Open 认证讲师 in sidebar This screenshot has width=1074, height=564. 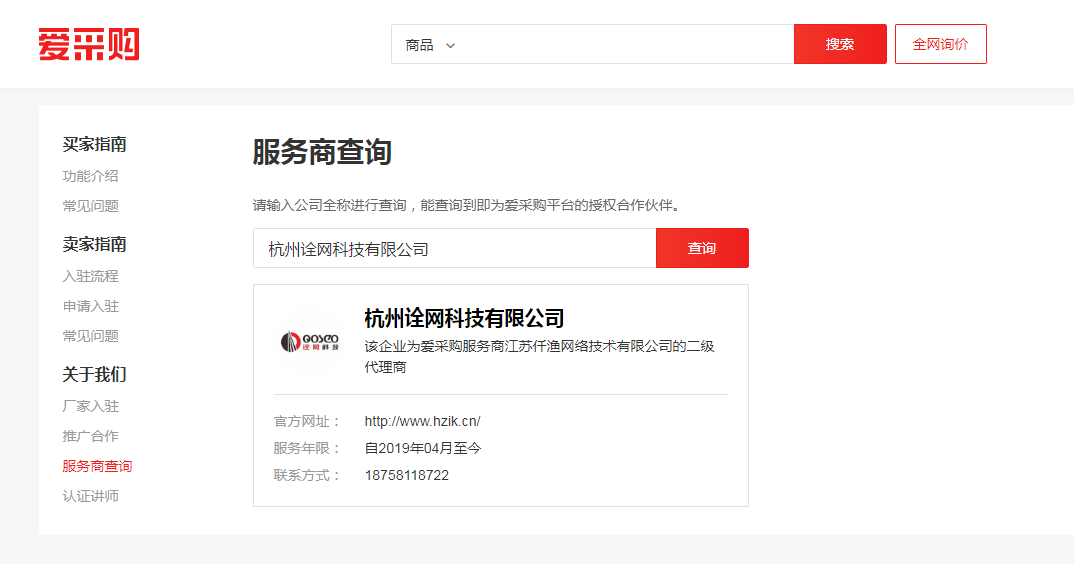pos(90,496)
